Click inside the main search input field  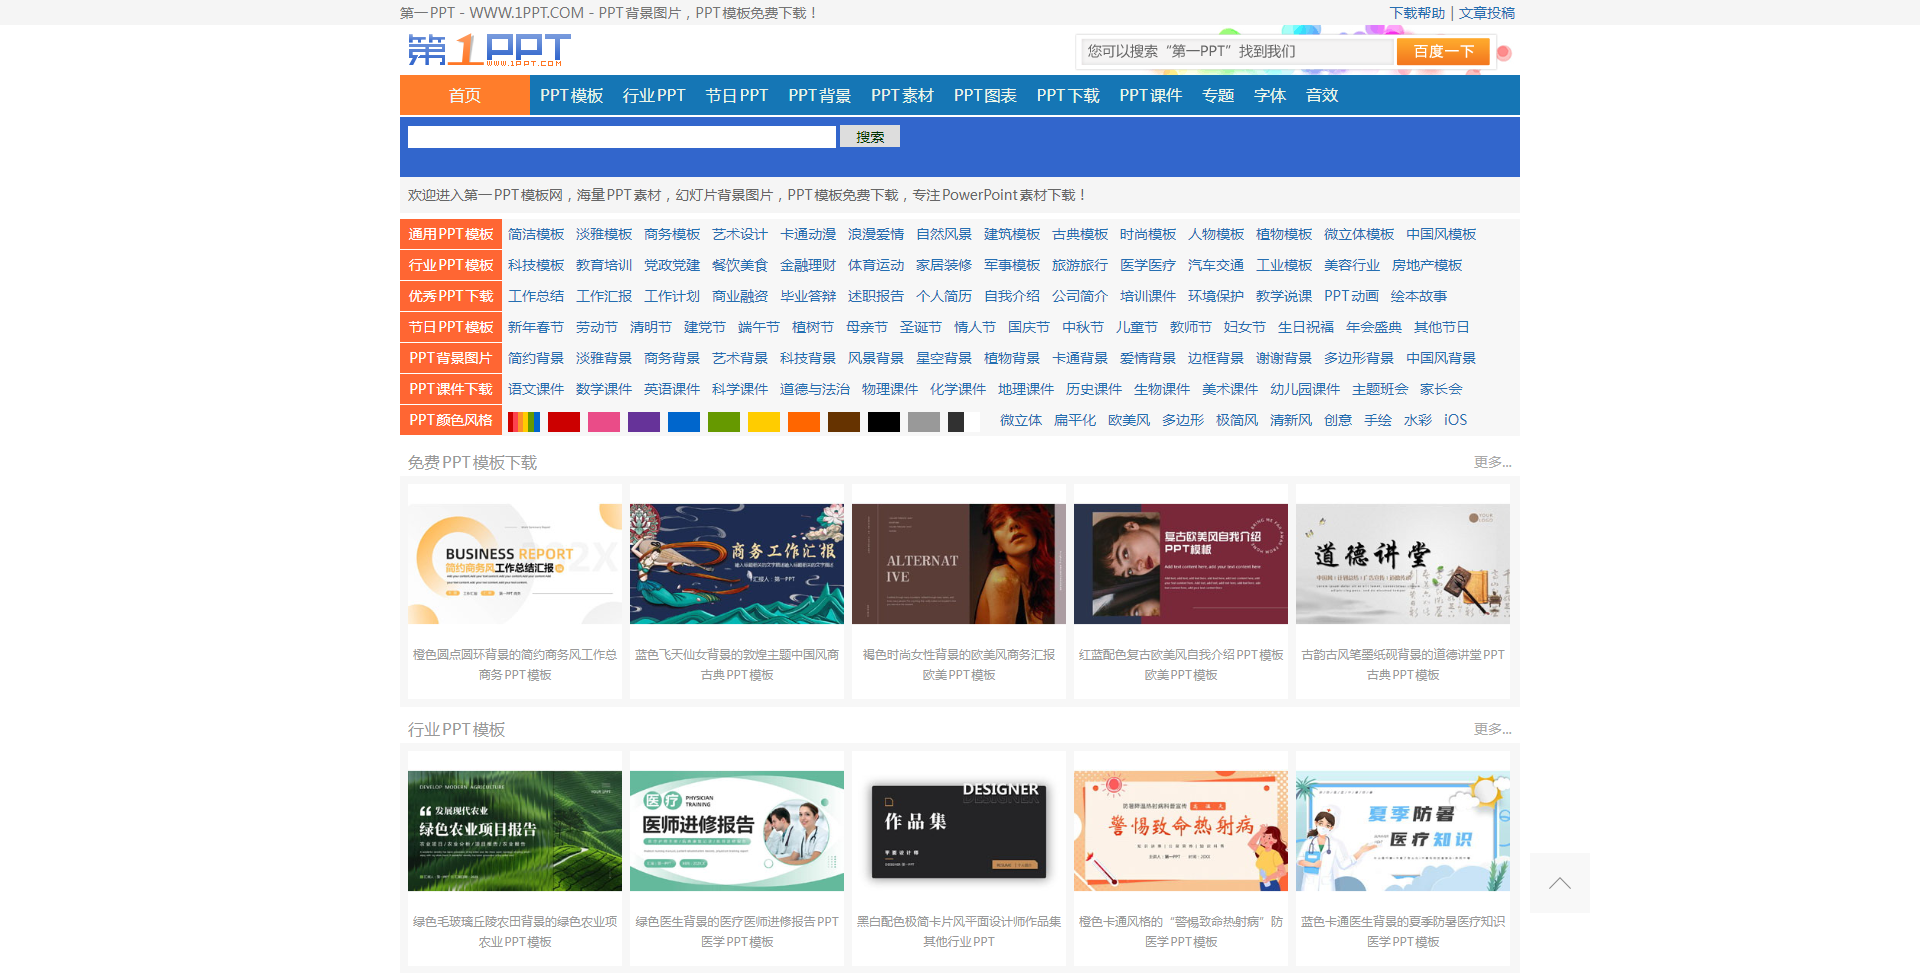(x=620, y=136)
